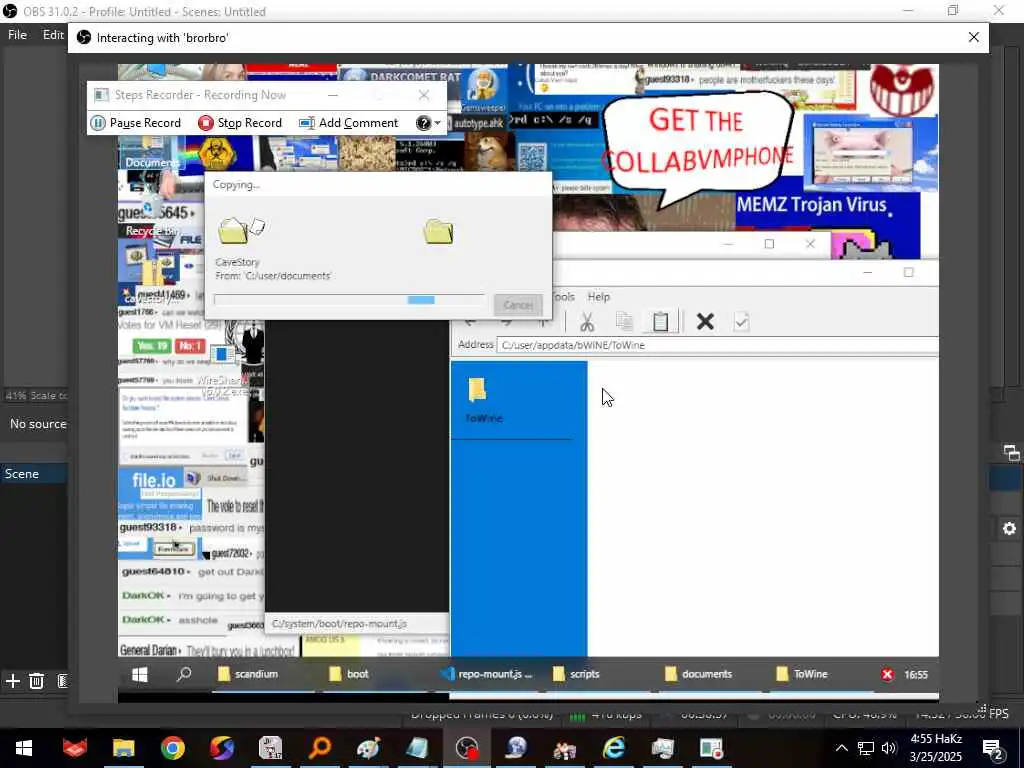
Task: Switch to documents folder in VM taskbar
Action: (699, 674)
